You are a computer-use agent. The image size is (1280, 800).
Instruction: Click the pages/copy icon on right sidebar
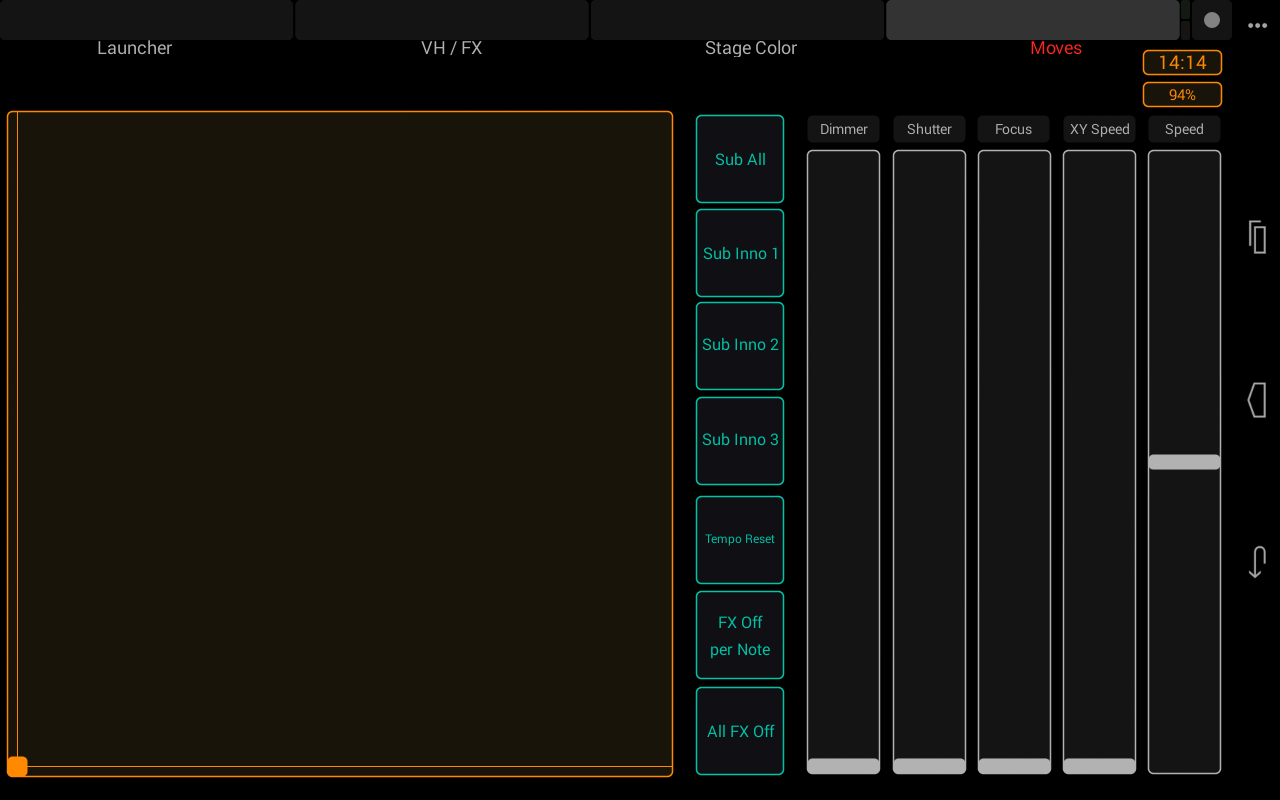(1257, 237)
